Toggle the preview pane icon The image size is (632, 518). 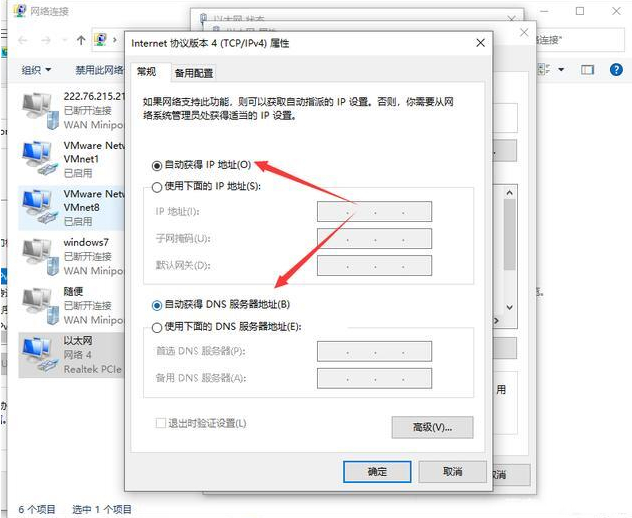587,70
